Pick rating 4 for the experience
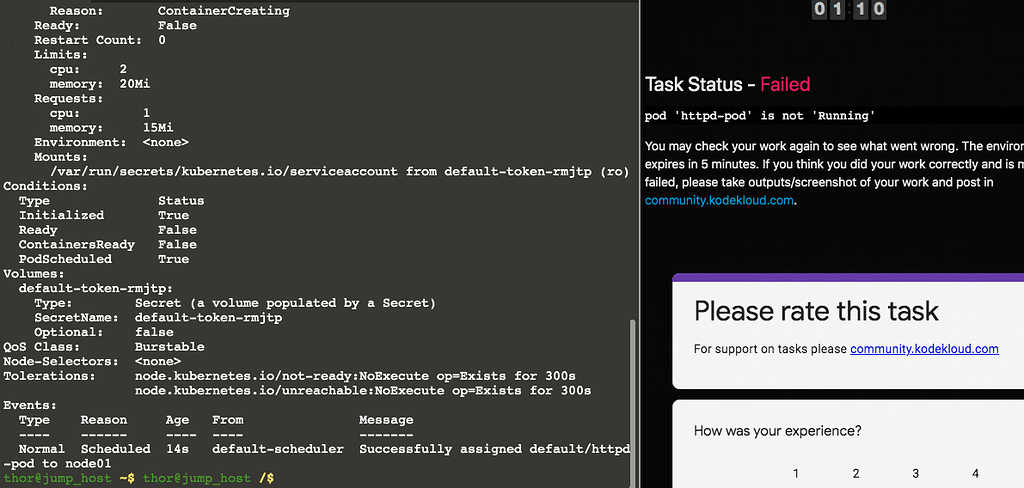Image resolution: width=1024 pixels, height=488 pixels. [x=975, y=473]
